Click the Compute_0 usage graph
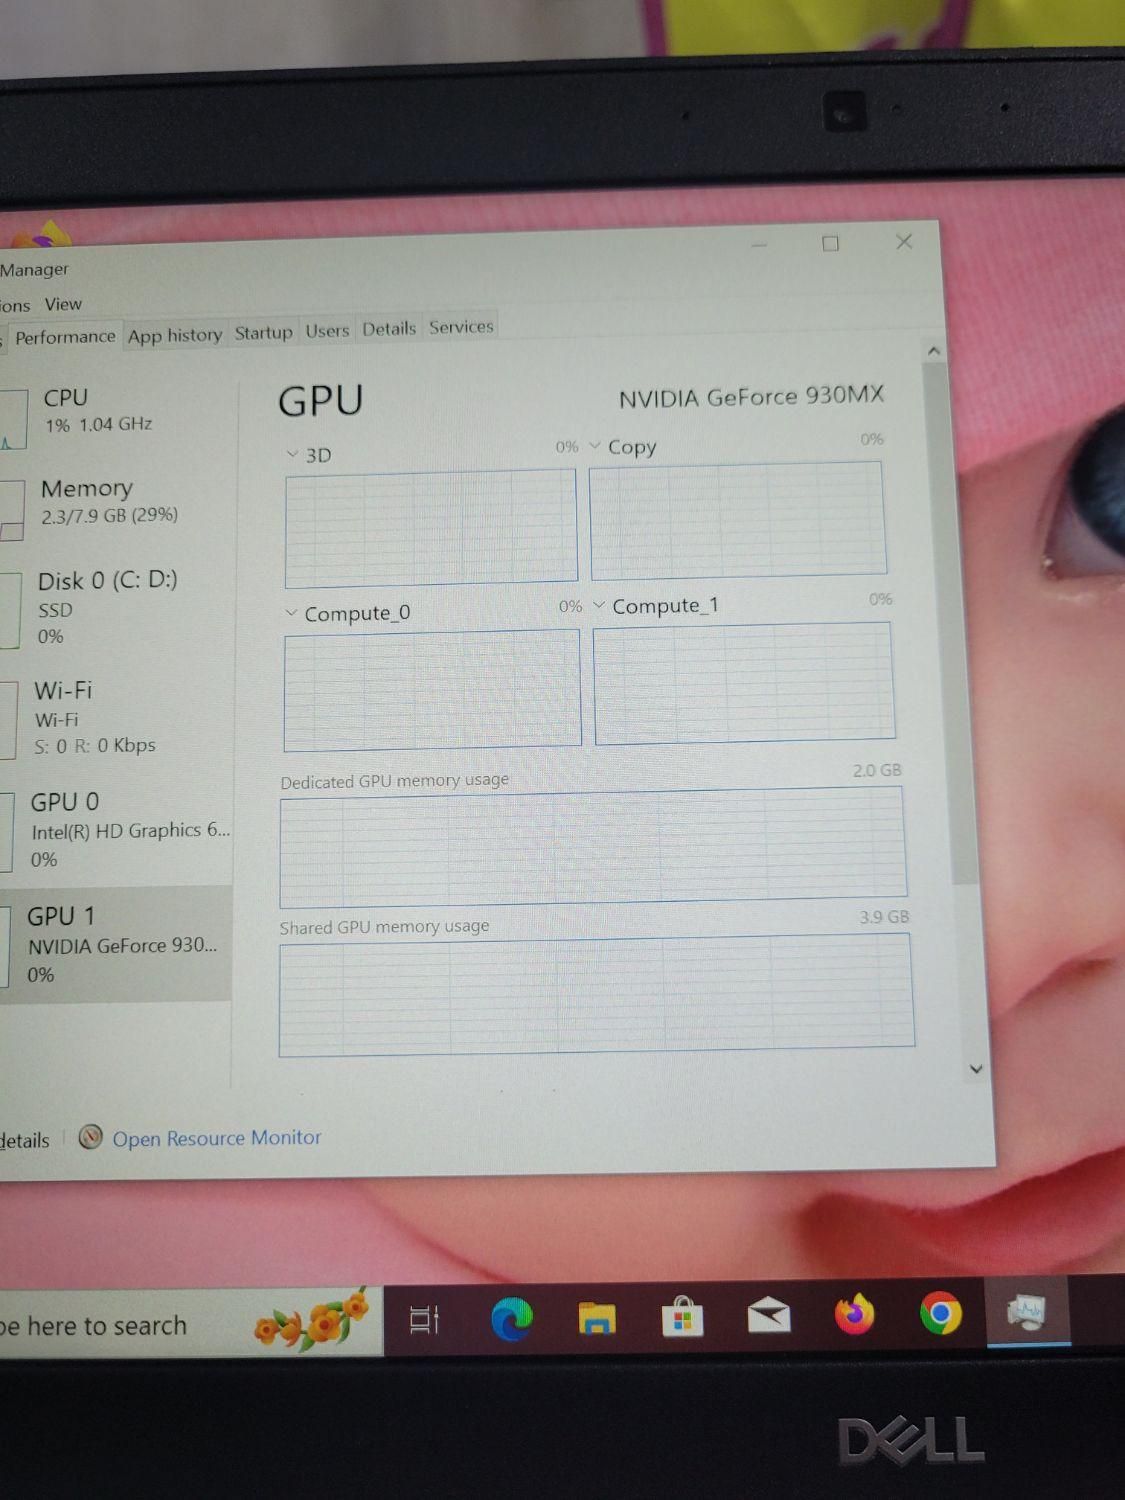This screenshot has width=1125, height=1500. (x=432, y=689)
